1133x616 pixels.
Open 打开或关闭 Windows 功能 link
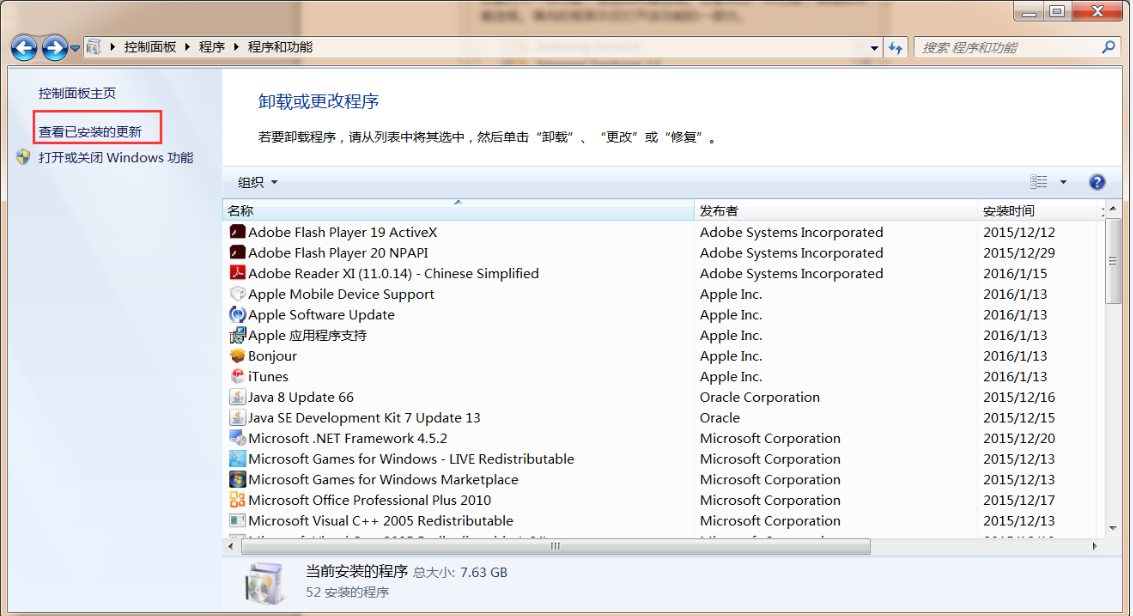[x=116, y=157]
